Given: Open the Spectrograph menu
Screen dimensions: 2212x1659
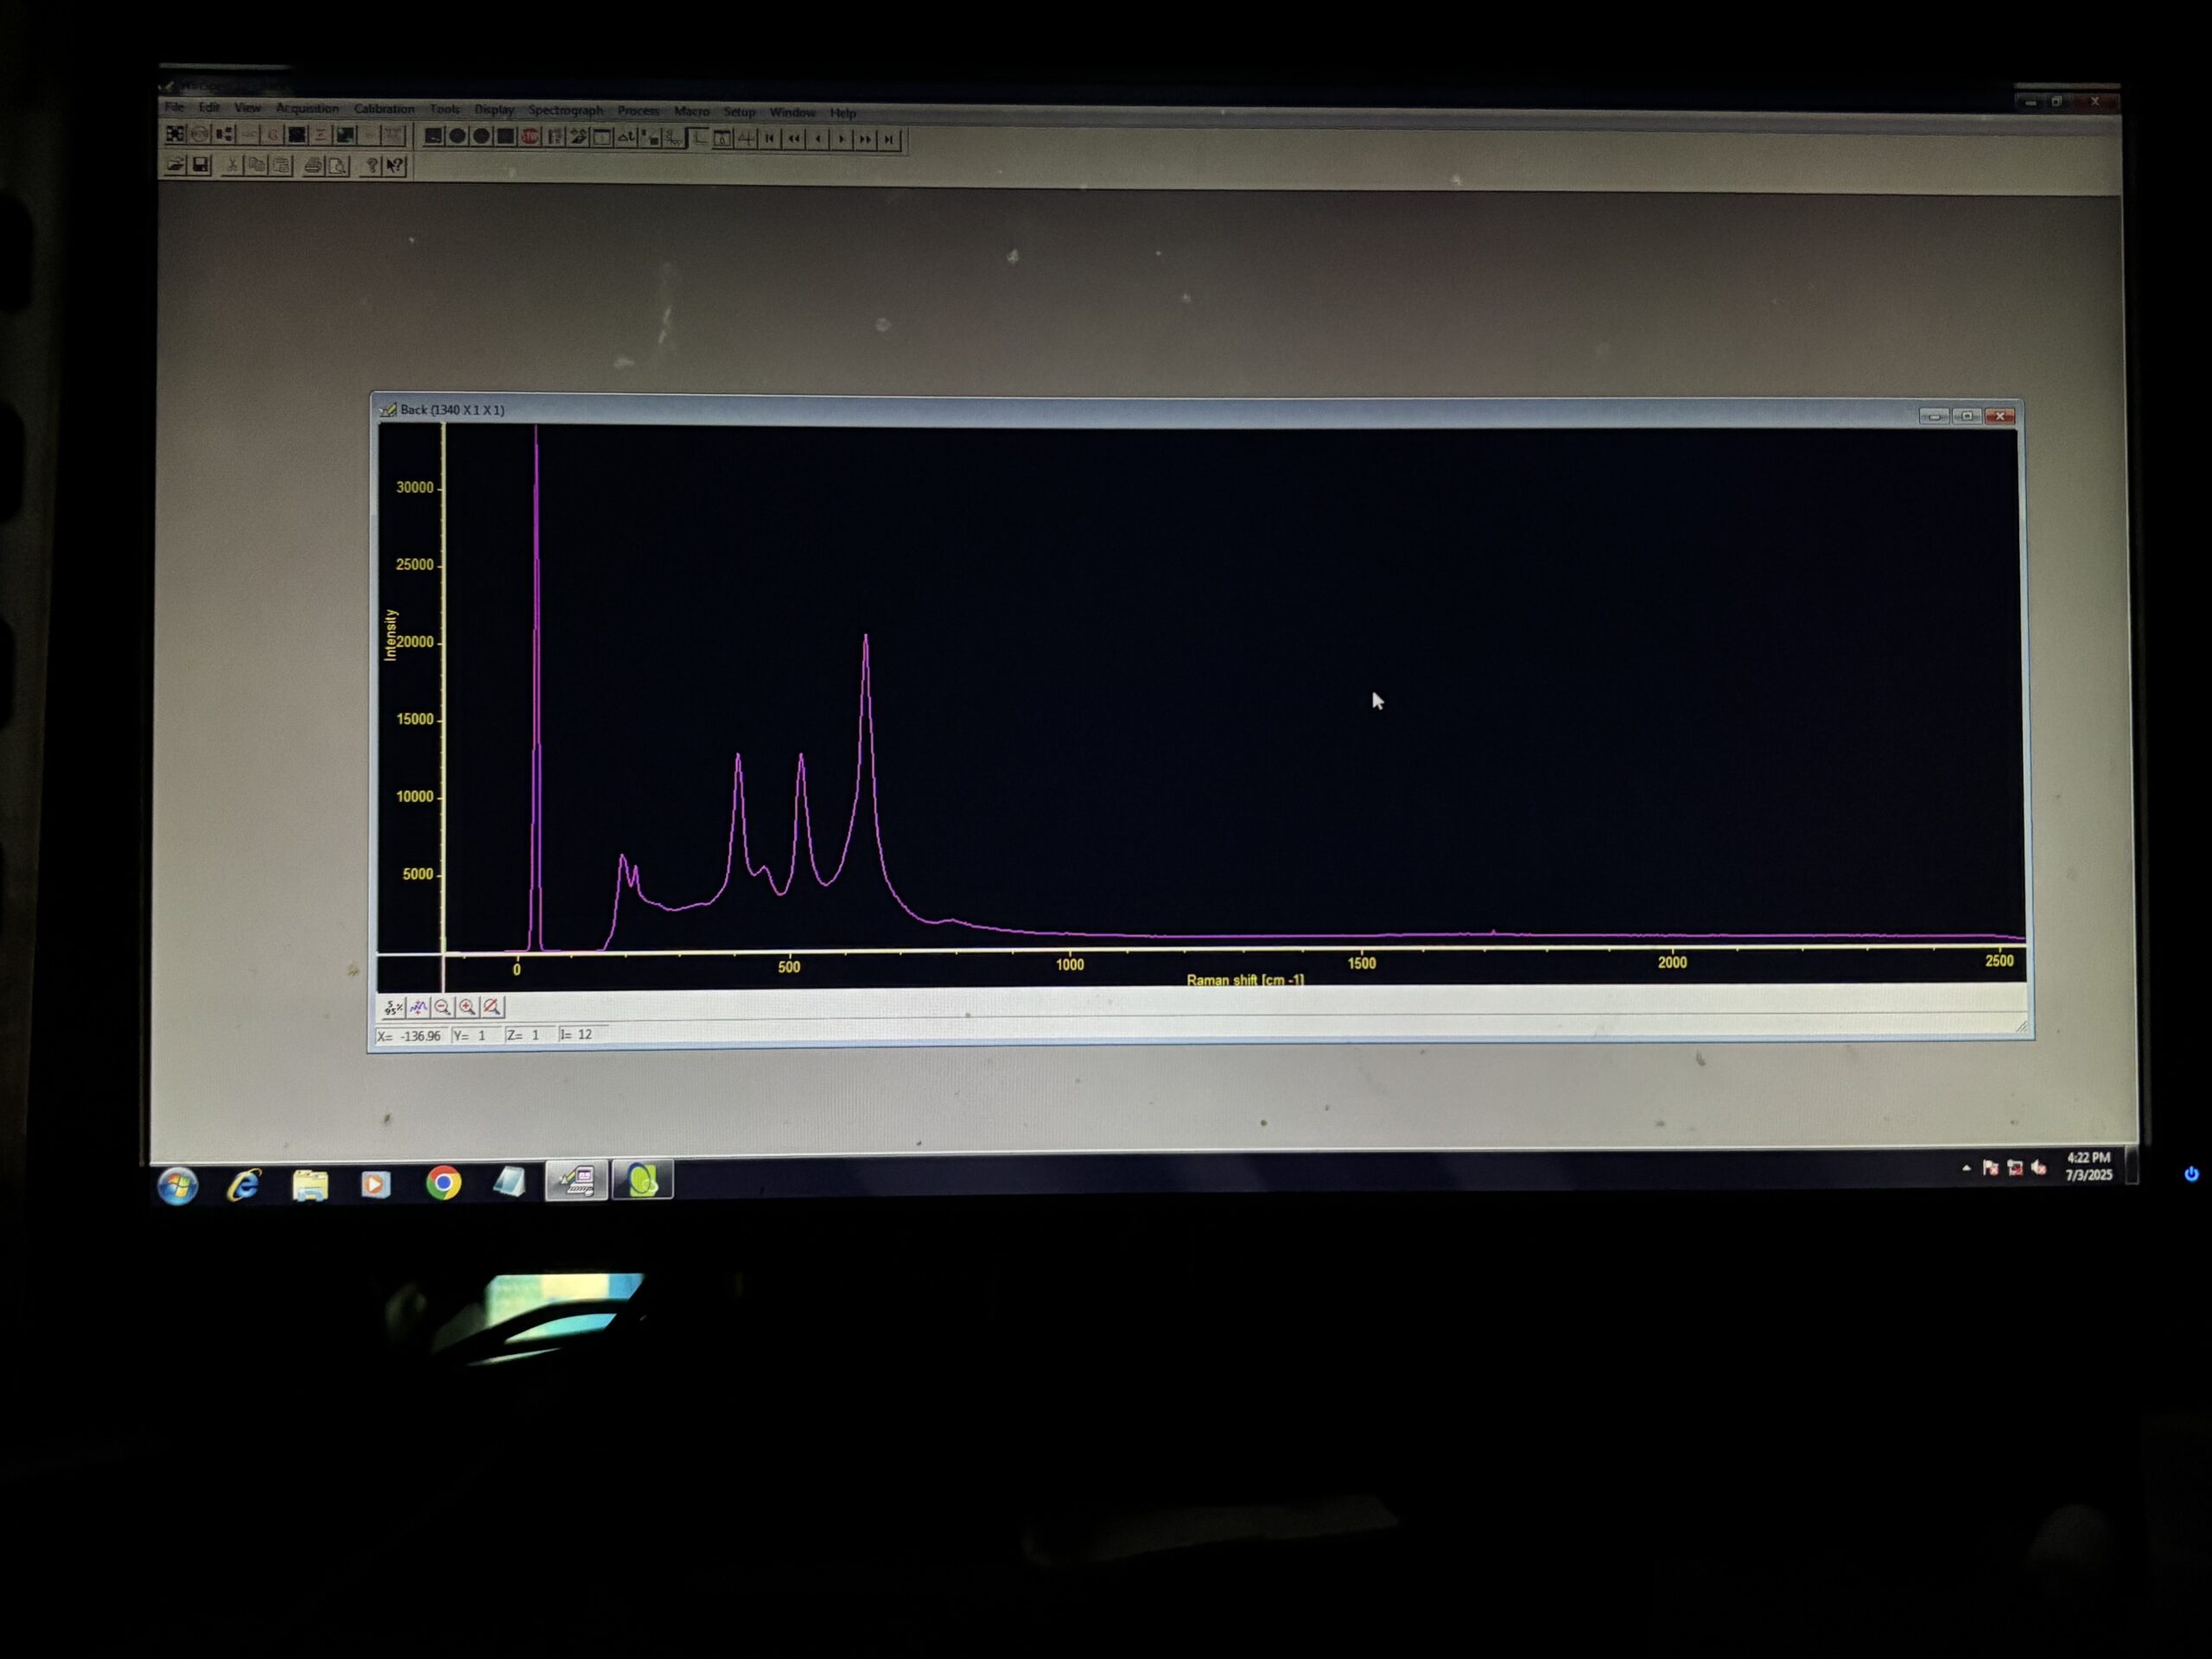Looking at the screenshot, I should point(566,110).
